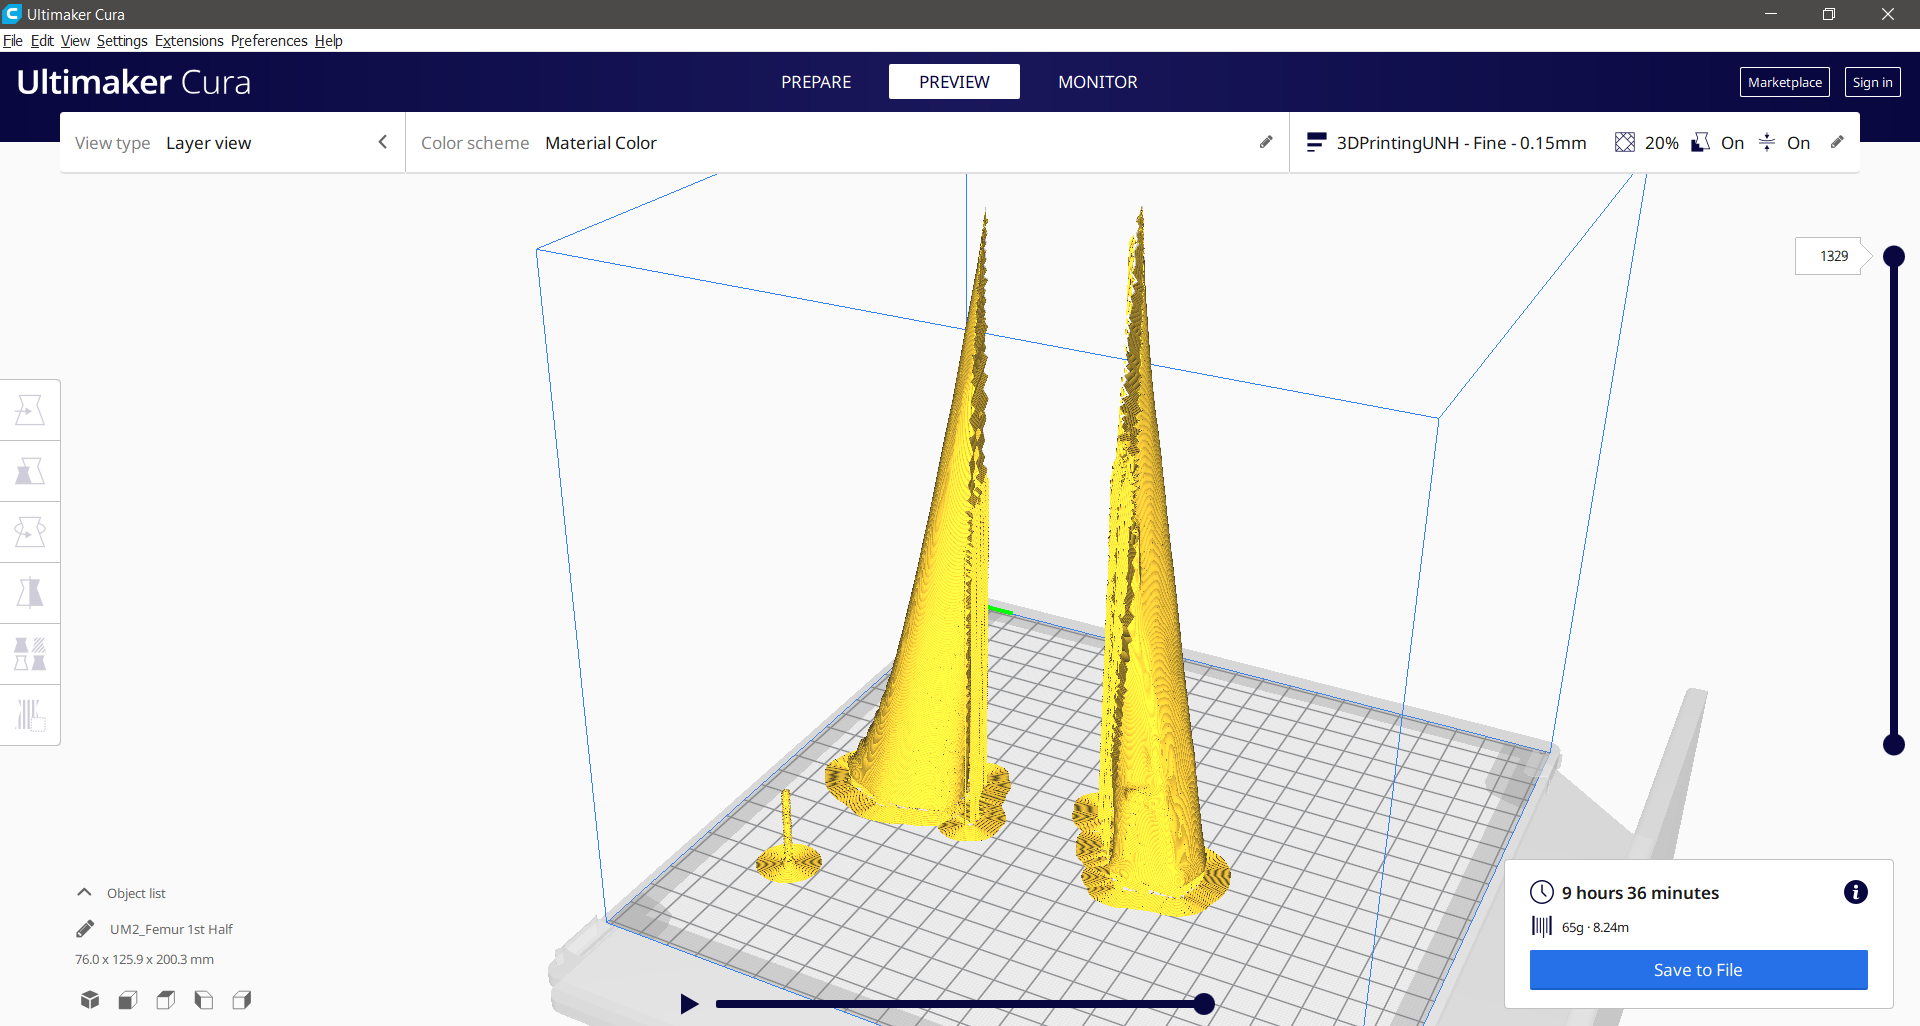Screen dimensions: 1920x1026
Task: Open the Extensions menu
Action: [x=189, y=41]
